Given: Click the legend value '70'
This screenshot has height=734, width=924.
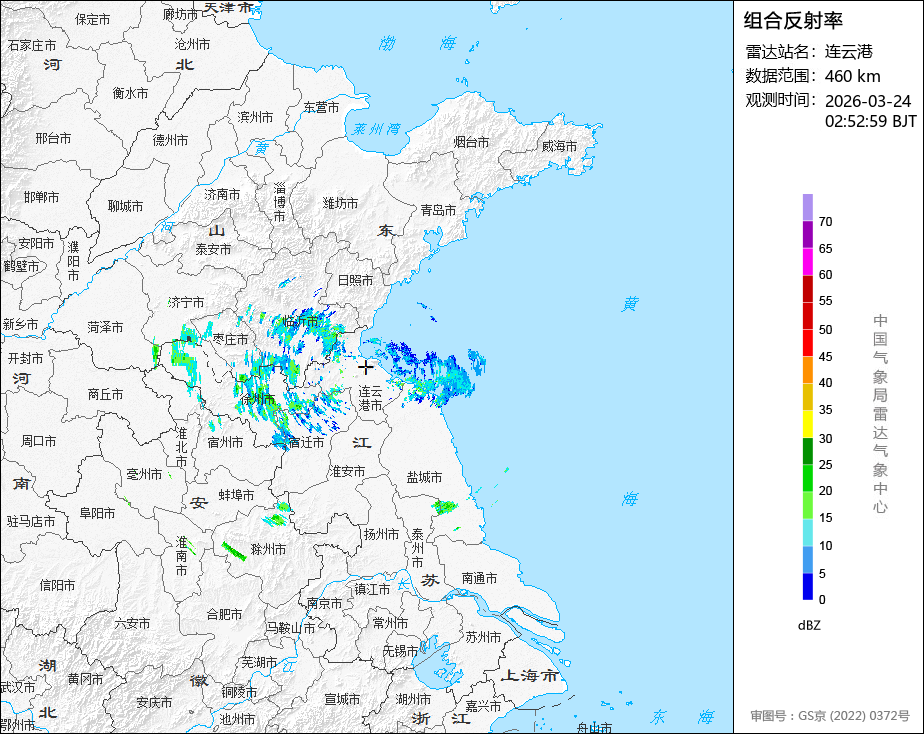Looking at the screenshot, I should coord(825,221).
